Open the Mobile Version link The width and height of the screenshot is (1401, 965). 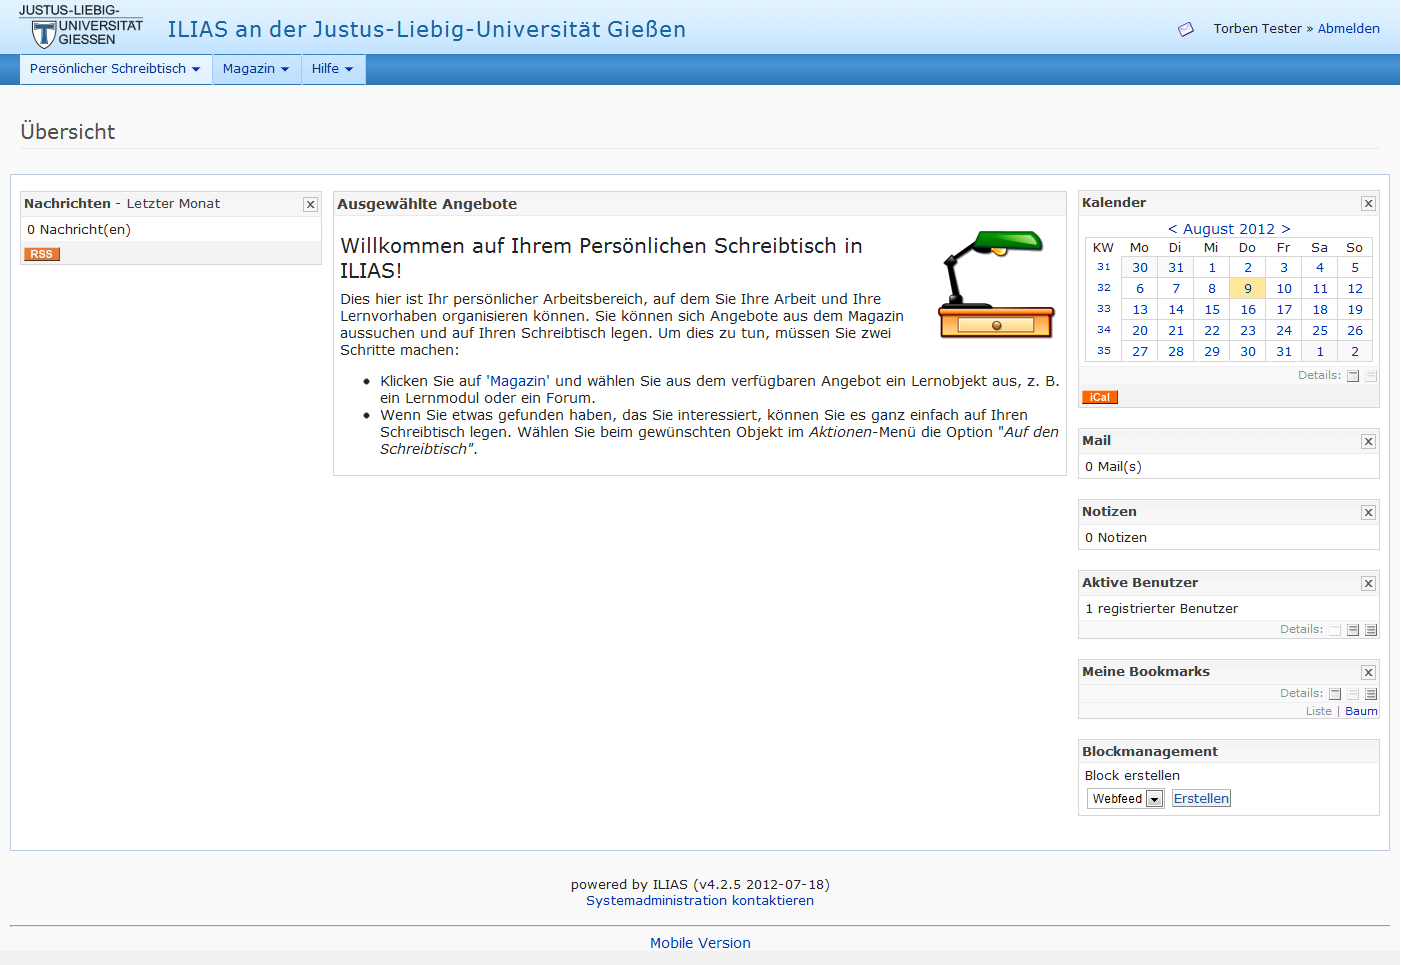(x=700, y=943)
